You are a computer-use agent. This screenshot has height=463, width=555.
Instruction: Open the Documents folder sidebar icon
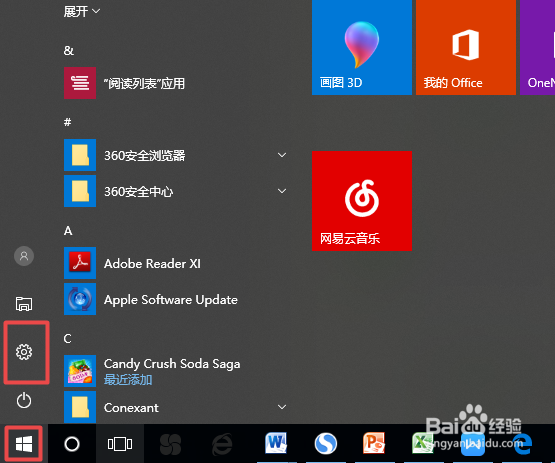pyautogui.click(x=24, y=304)
